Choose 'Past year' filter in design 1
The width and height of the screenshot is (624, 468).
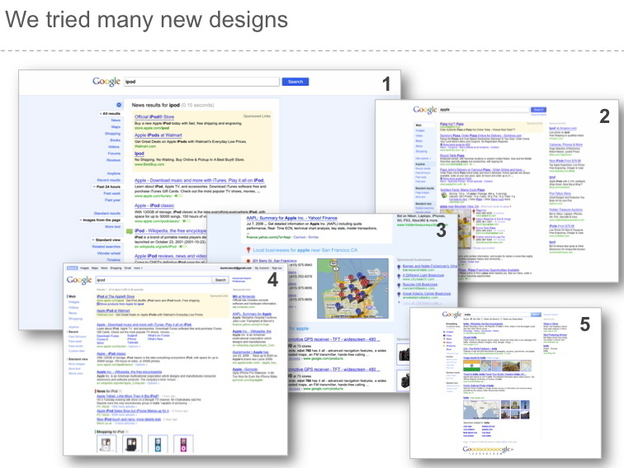click(113, 200)
